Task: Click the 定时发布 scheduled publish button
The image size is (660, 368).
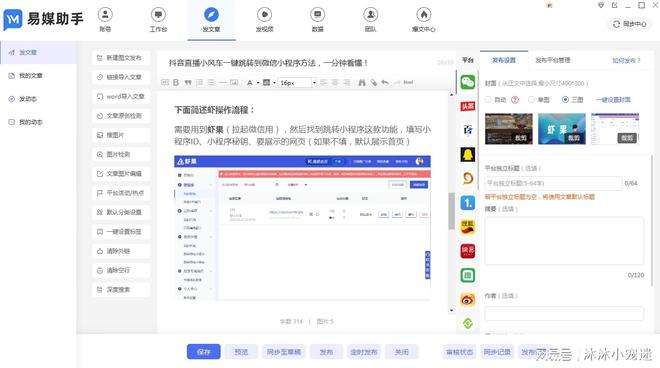Action: (364, 352)
